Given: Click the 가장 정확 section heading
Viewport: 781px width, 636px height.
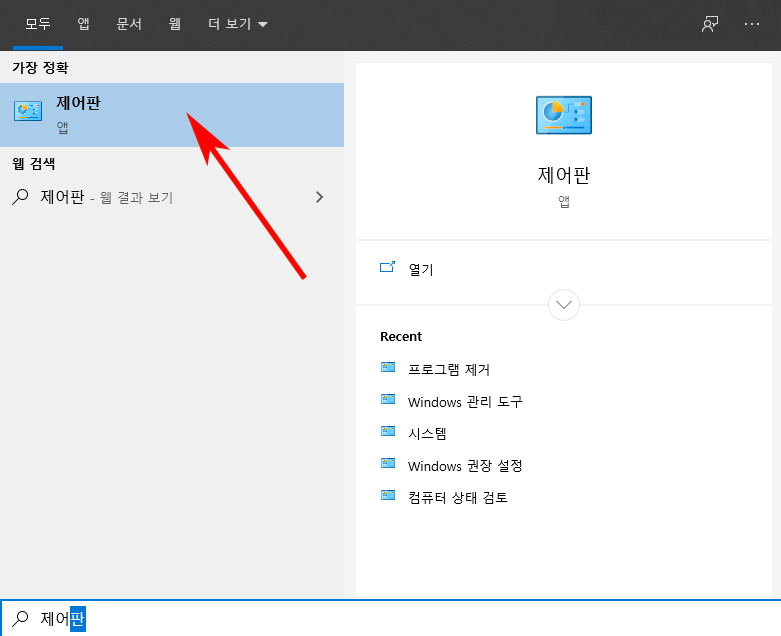Looking at the screenshot, I should pos(40,68).
